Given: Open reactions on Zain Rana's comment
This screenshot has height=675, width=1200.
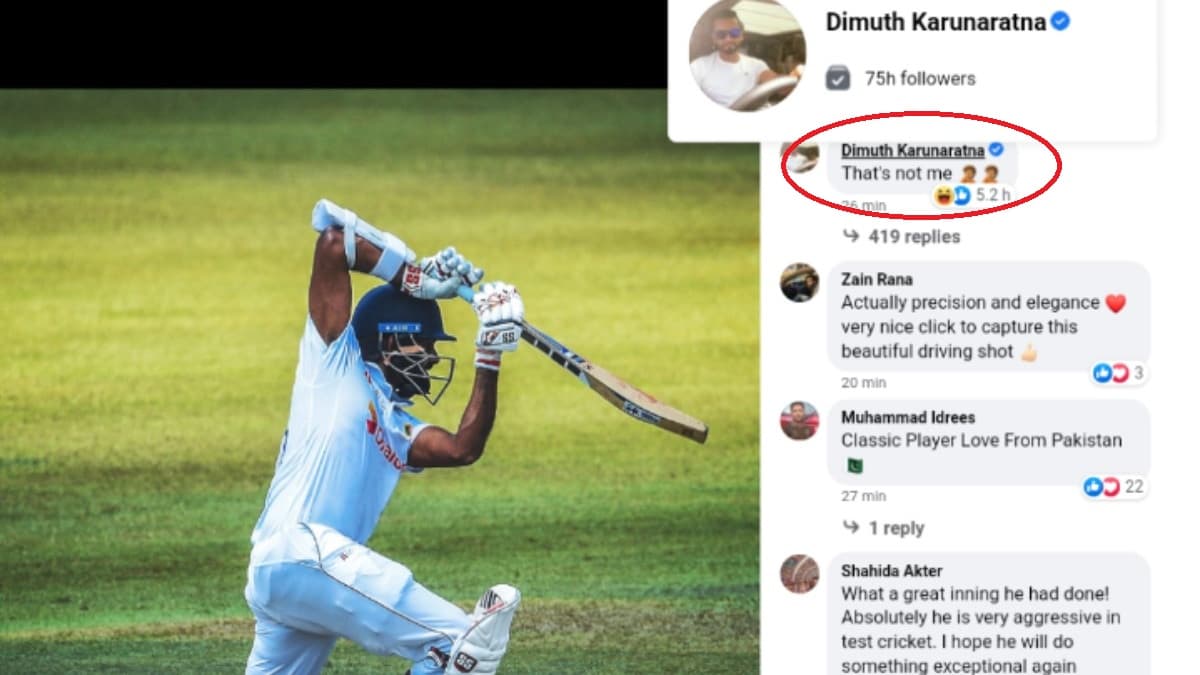Looking at the screenshot, I should click(1119, 374).
